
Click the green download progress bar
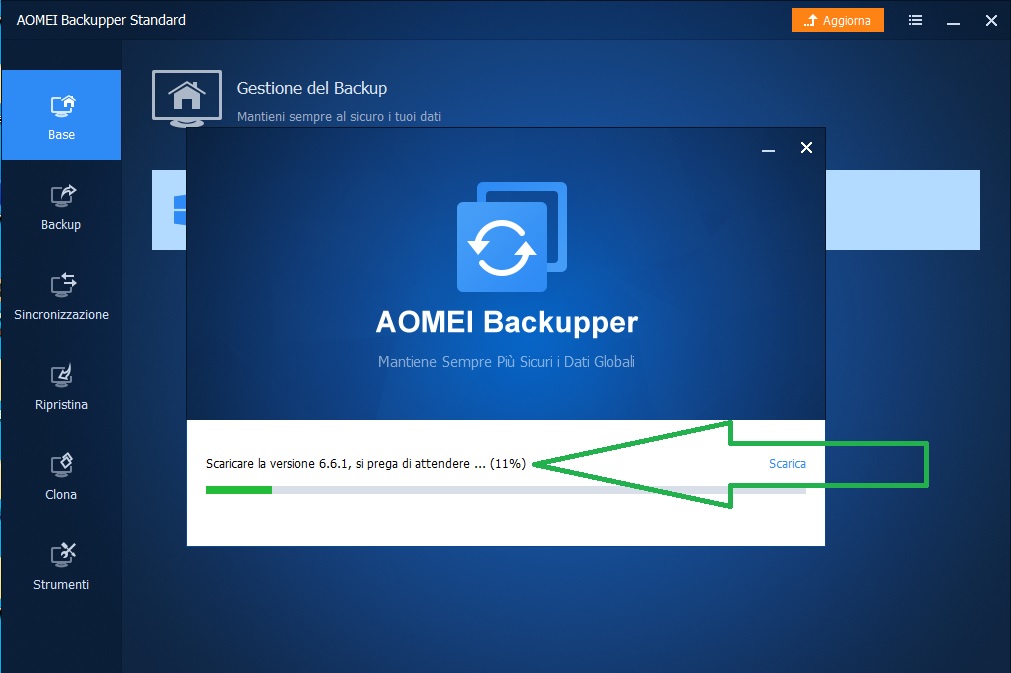(x=239, y=490)
